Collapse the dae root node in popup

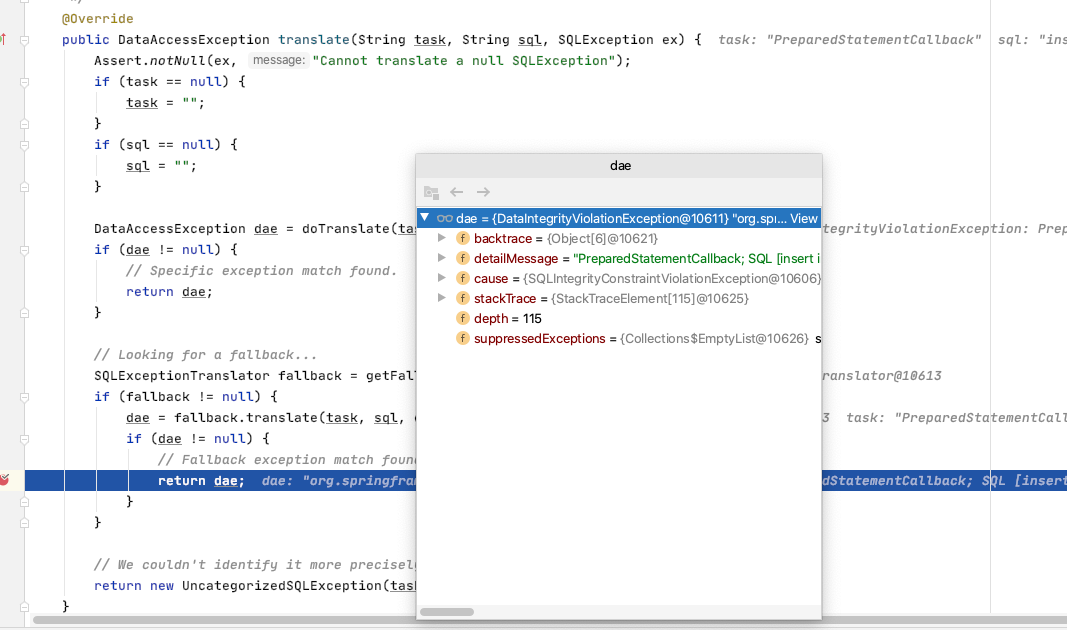(425, 218)
